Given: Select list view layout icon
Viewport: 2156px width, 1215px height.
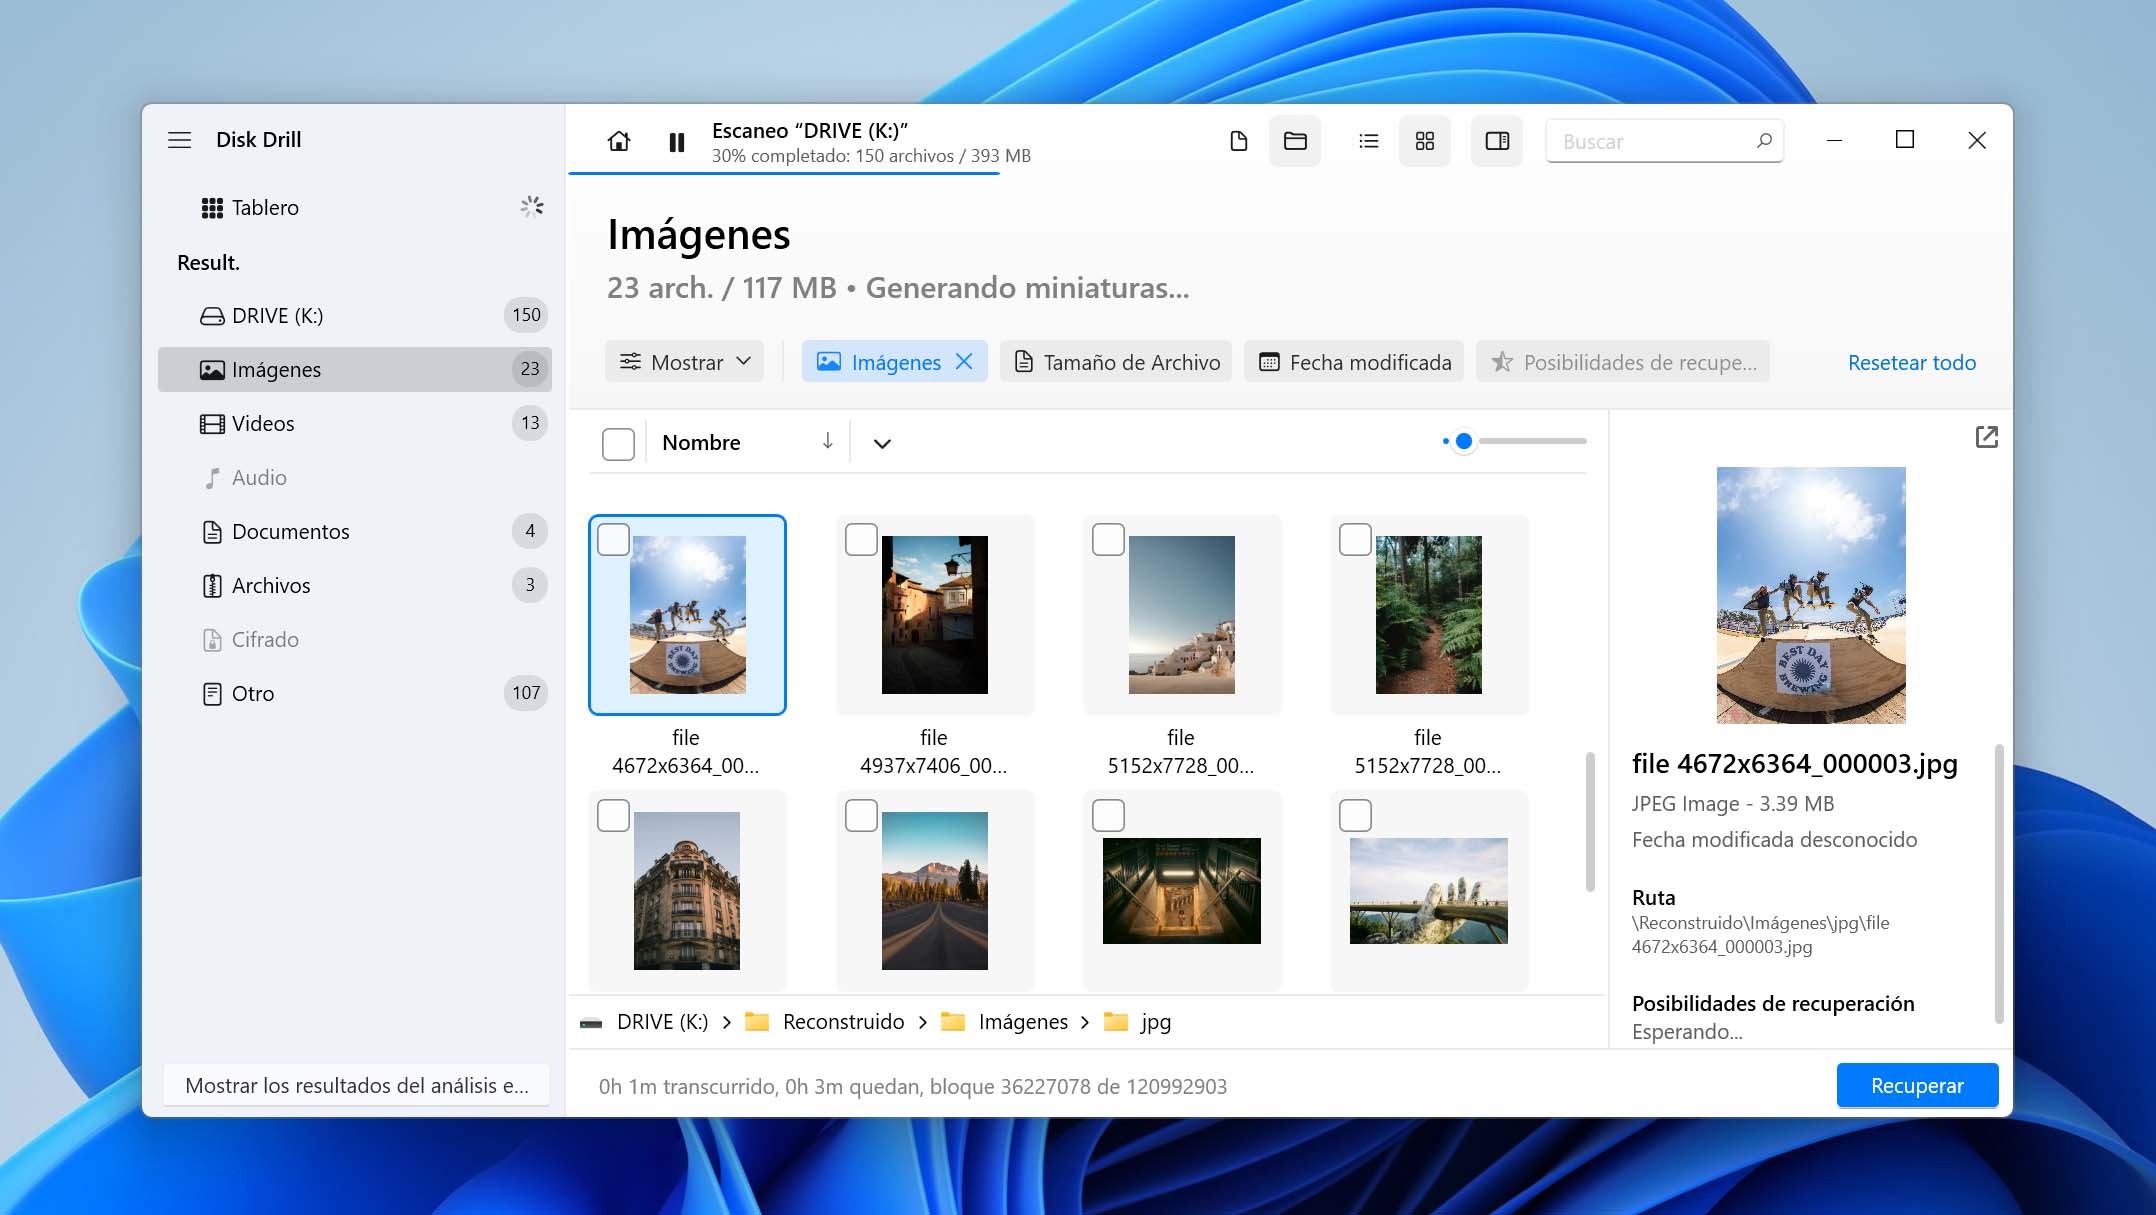Looking at the screenshot, I should click(x=1368, y=141).
